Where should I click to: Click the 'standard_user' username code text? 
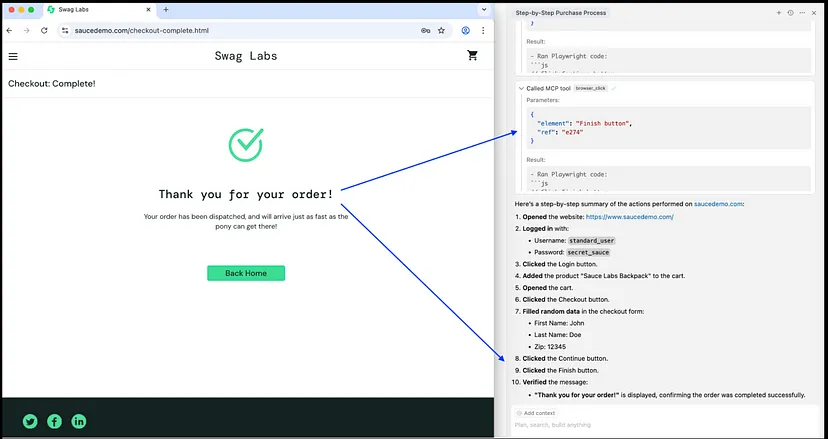[x=591, y=240]
